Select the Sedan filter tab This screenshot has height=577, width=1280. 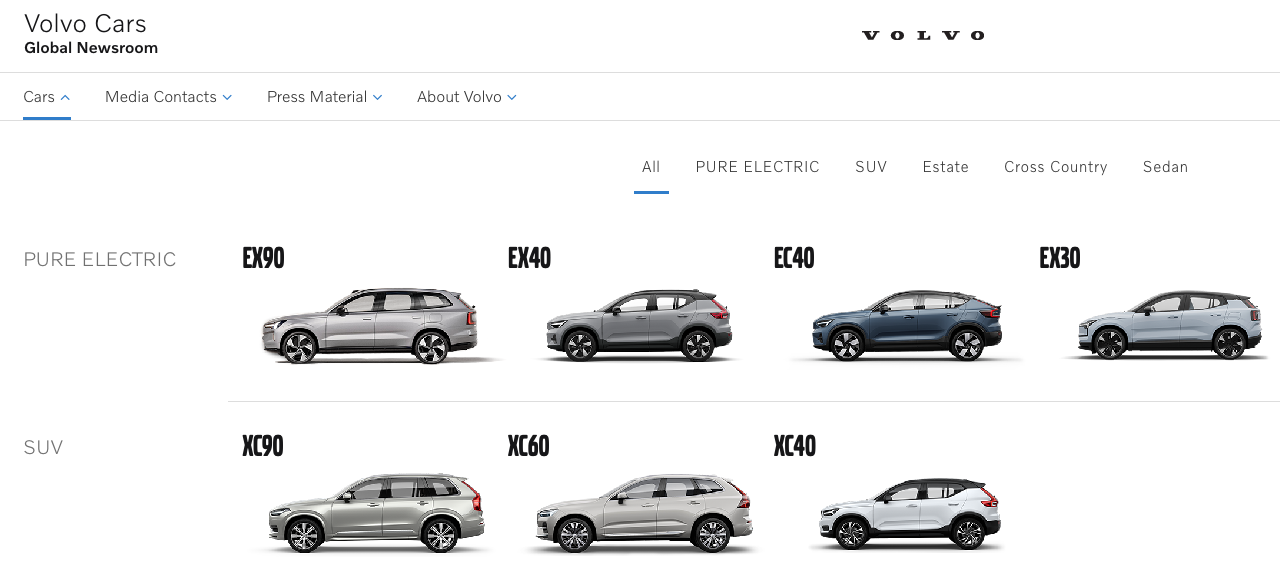(x=1166, y=167)
